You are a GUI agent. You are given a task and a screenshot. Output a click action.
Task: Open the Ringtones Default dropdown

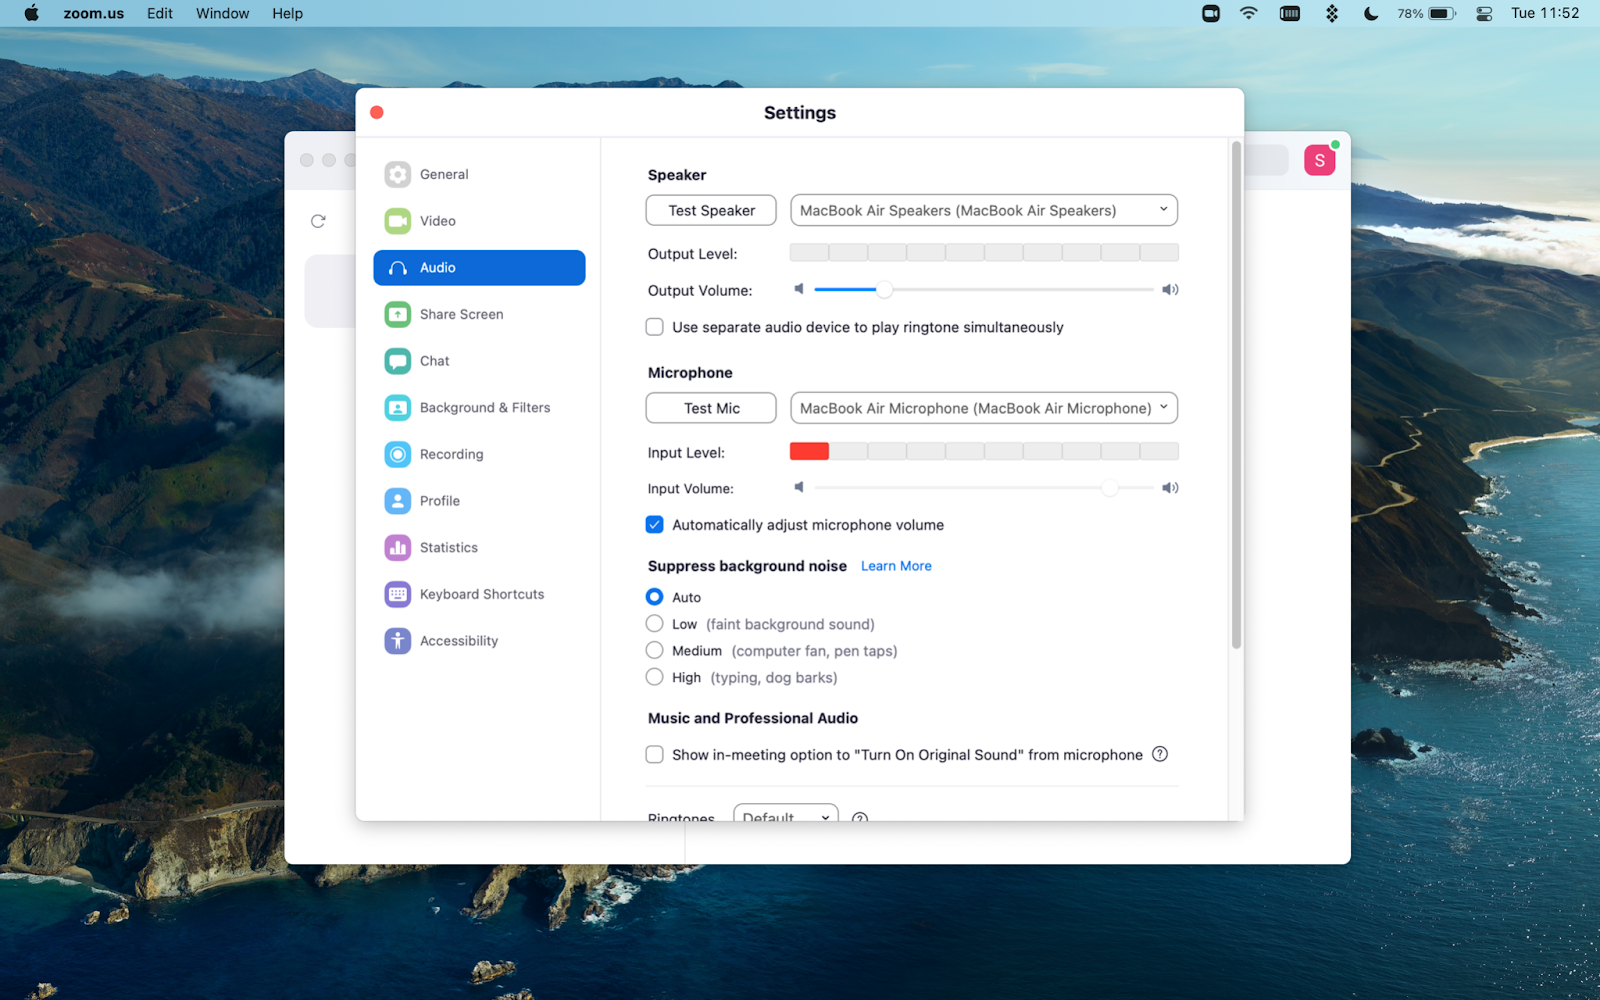786,814
